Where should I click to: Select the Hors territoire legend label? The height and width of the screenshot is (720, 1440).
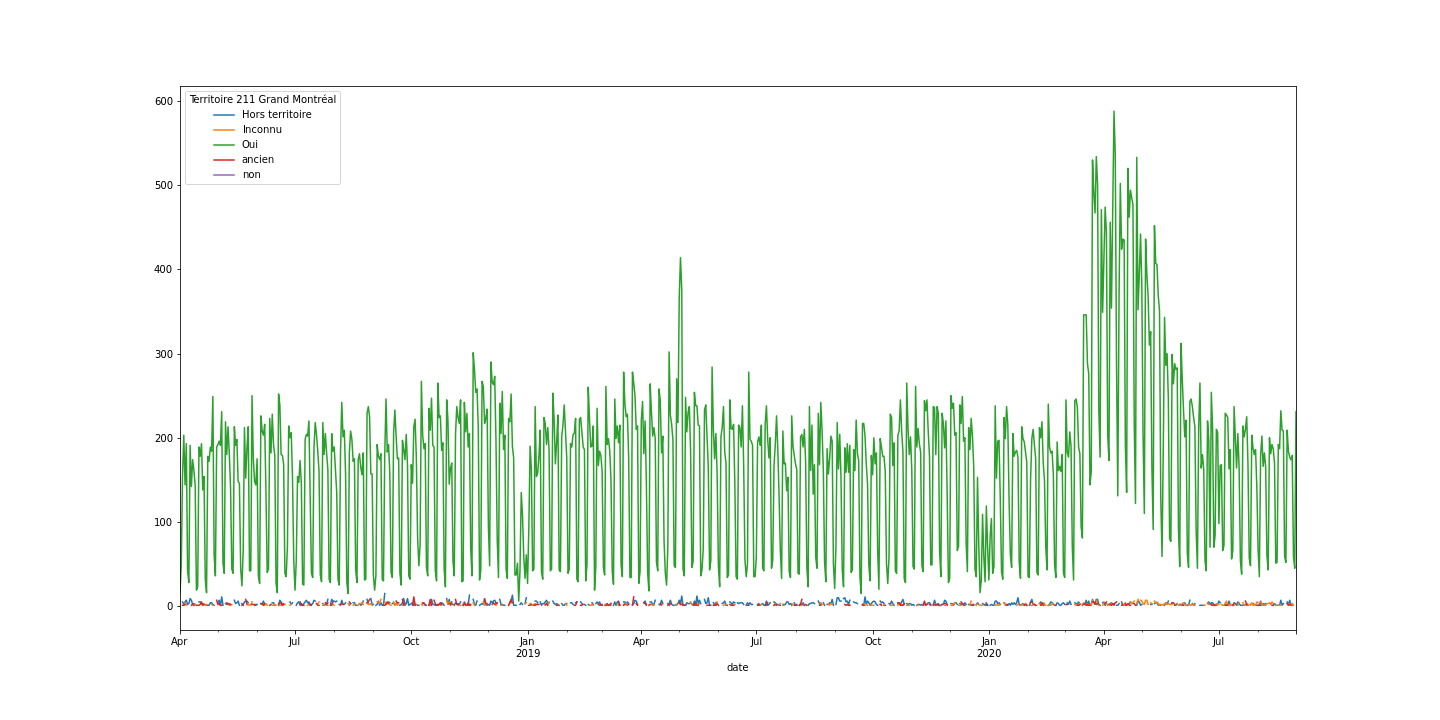pos(277,115)
